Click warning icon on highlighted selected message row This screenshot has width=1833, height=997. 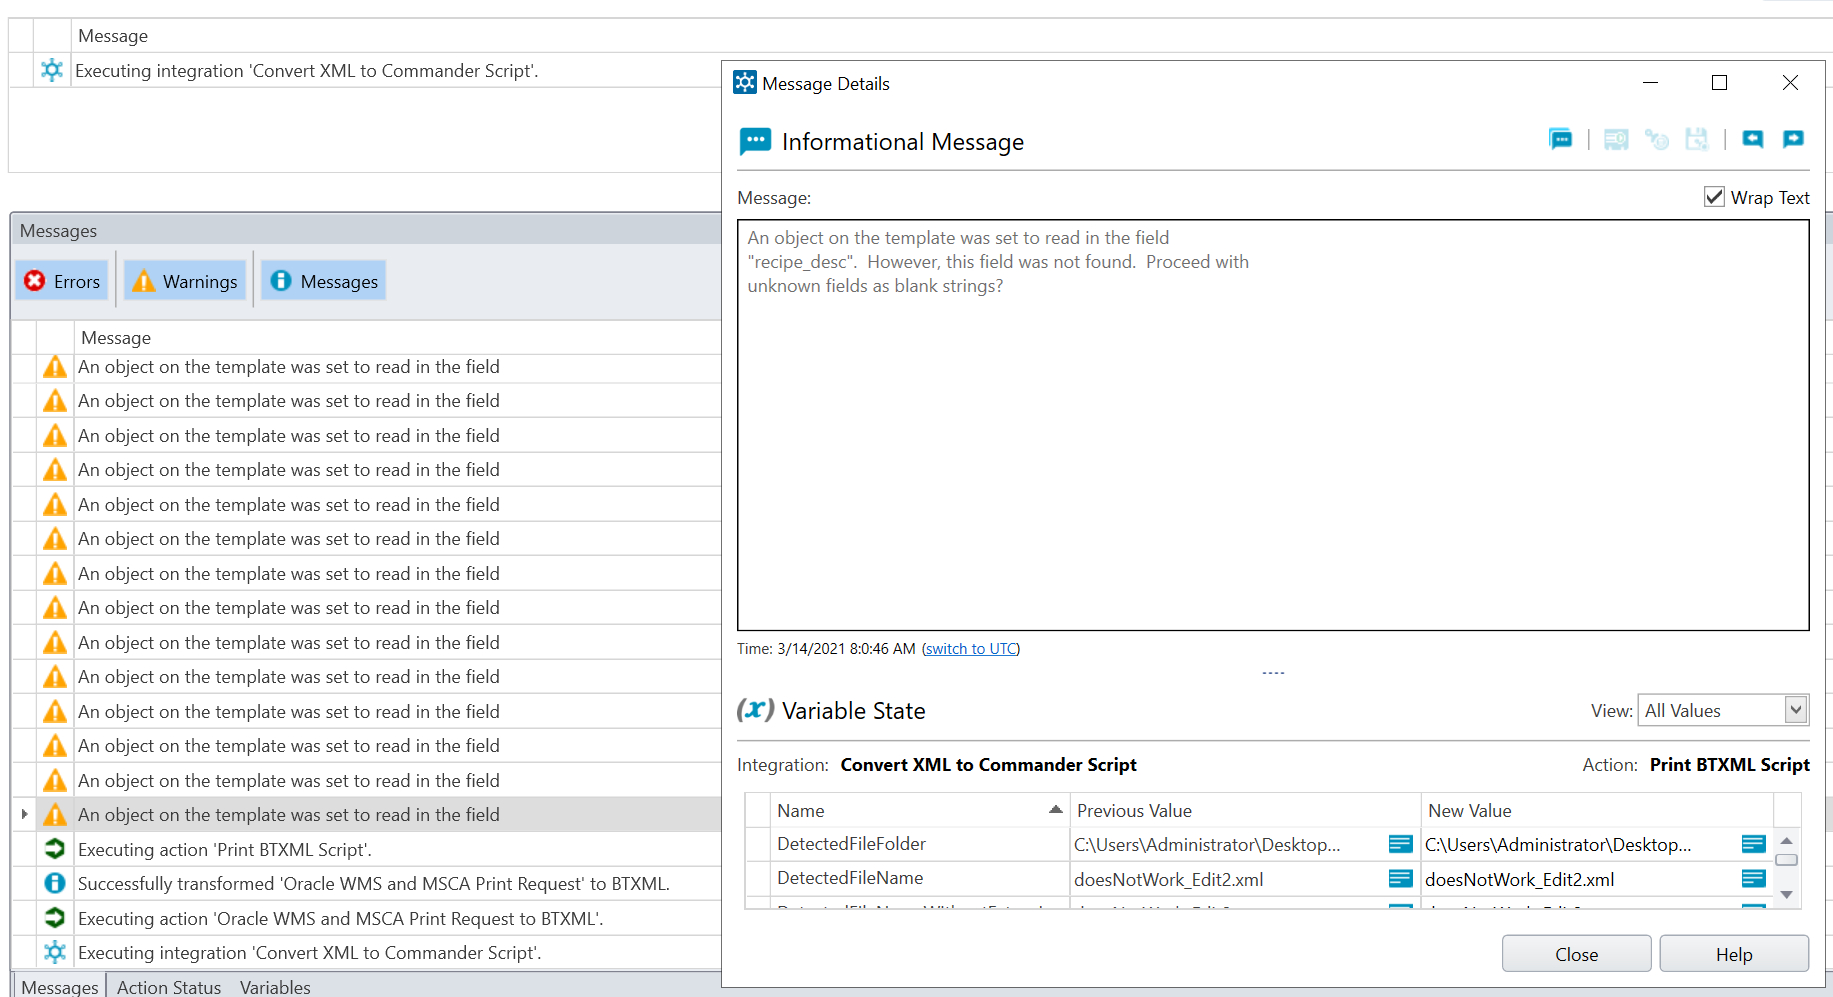[x=55, y=814]
